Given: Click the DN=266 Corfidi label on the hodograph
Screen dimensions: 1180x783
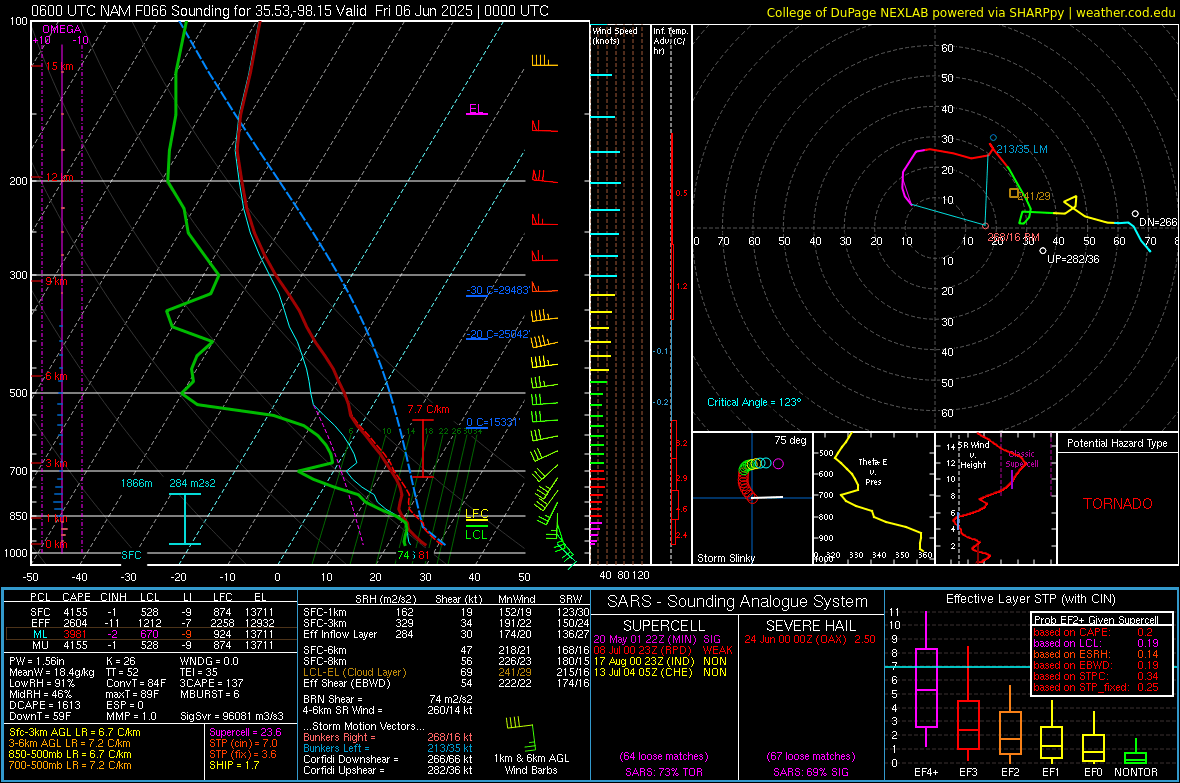Looking at the screenshot, I should (1157, 222).
